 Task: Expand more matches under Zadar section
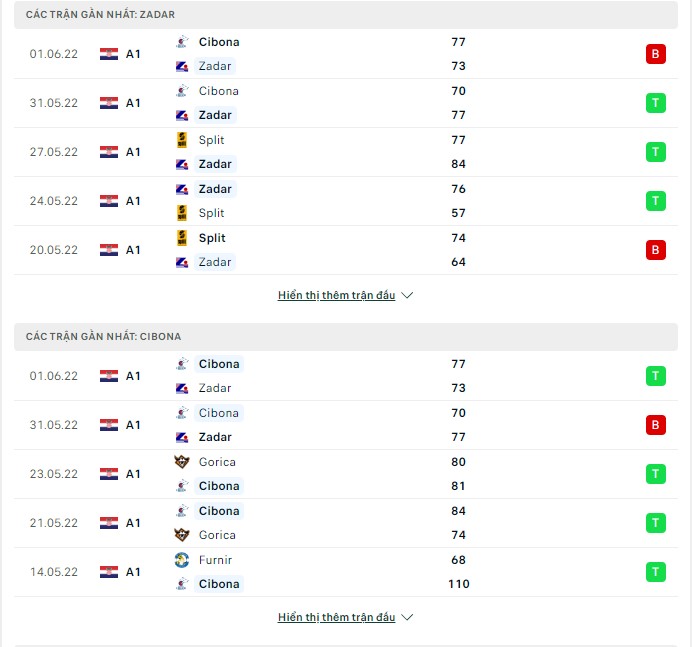(336, 295)
